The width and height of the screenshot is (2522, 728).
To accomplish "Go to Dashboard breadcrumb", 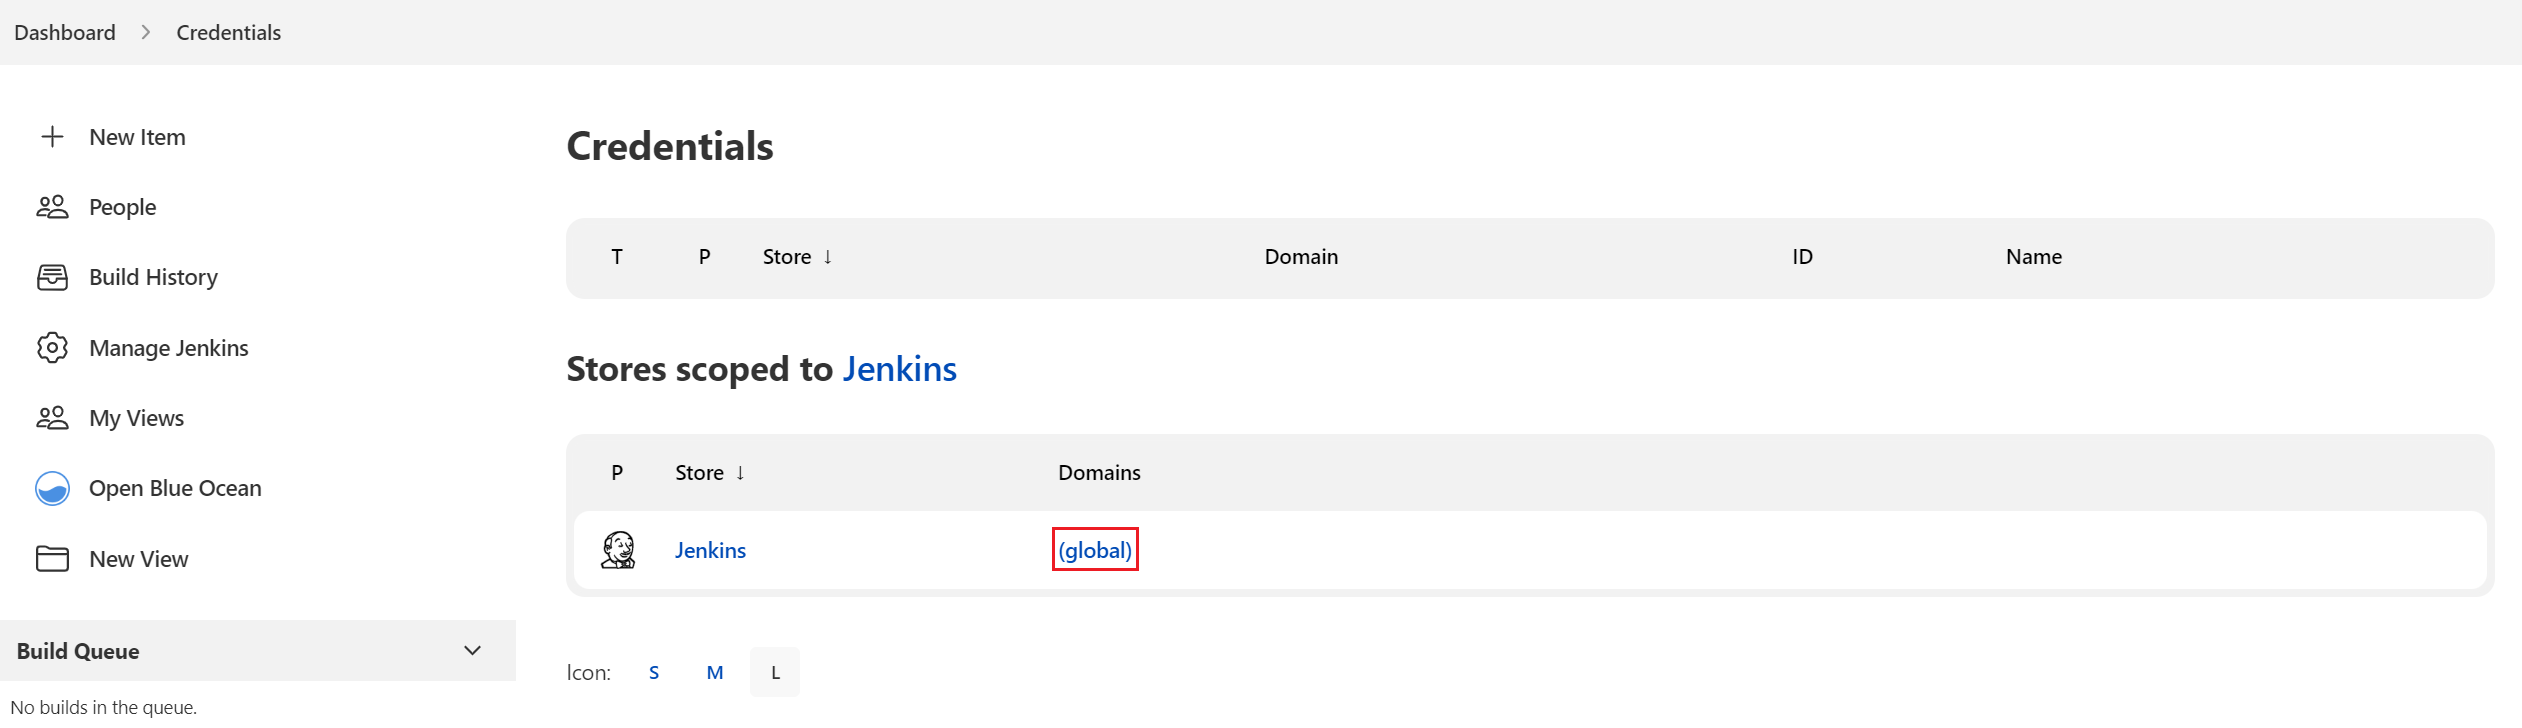I will click(65, 33).
